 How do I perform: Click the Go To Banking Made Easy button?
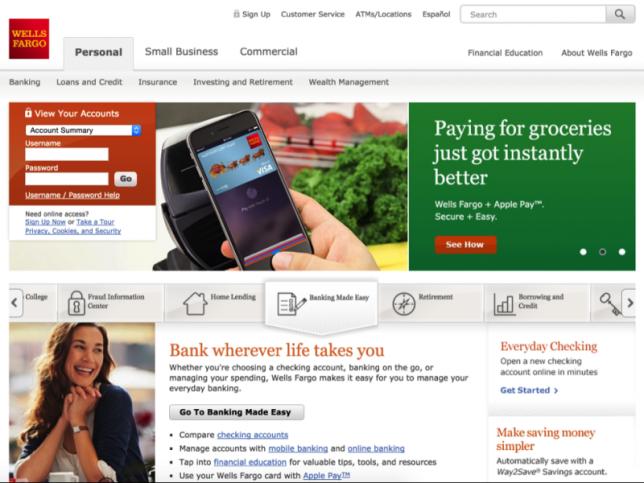[x=237, y=412]
